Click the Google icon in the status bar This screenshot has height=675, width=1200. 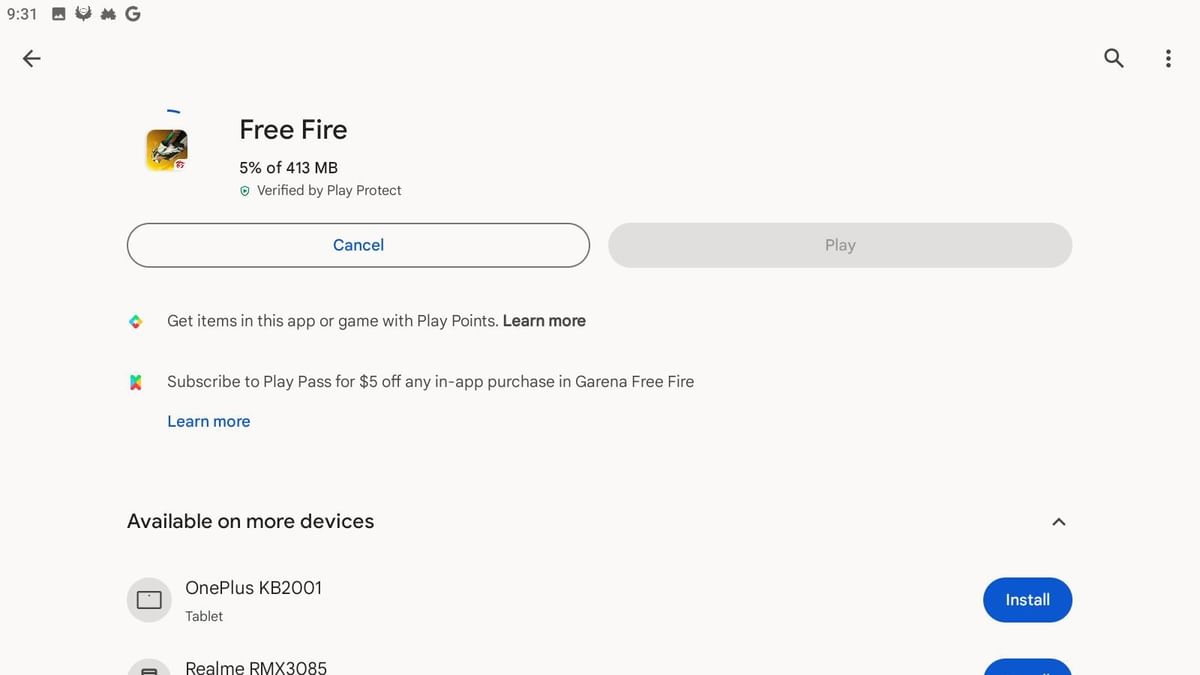pos(133,13)
